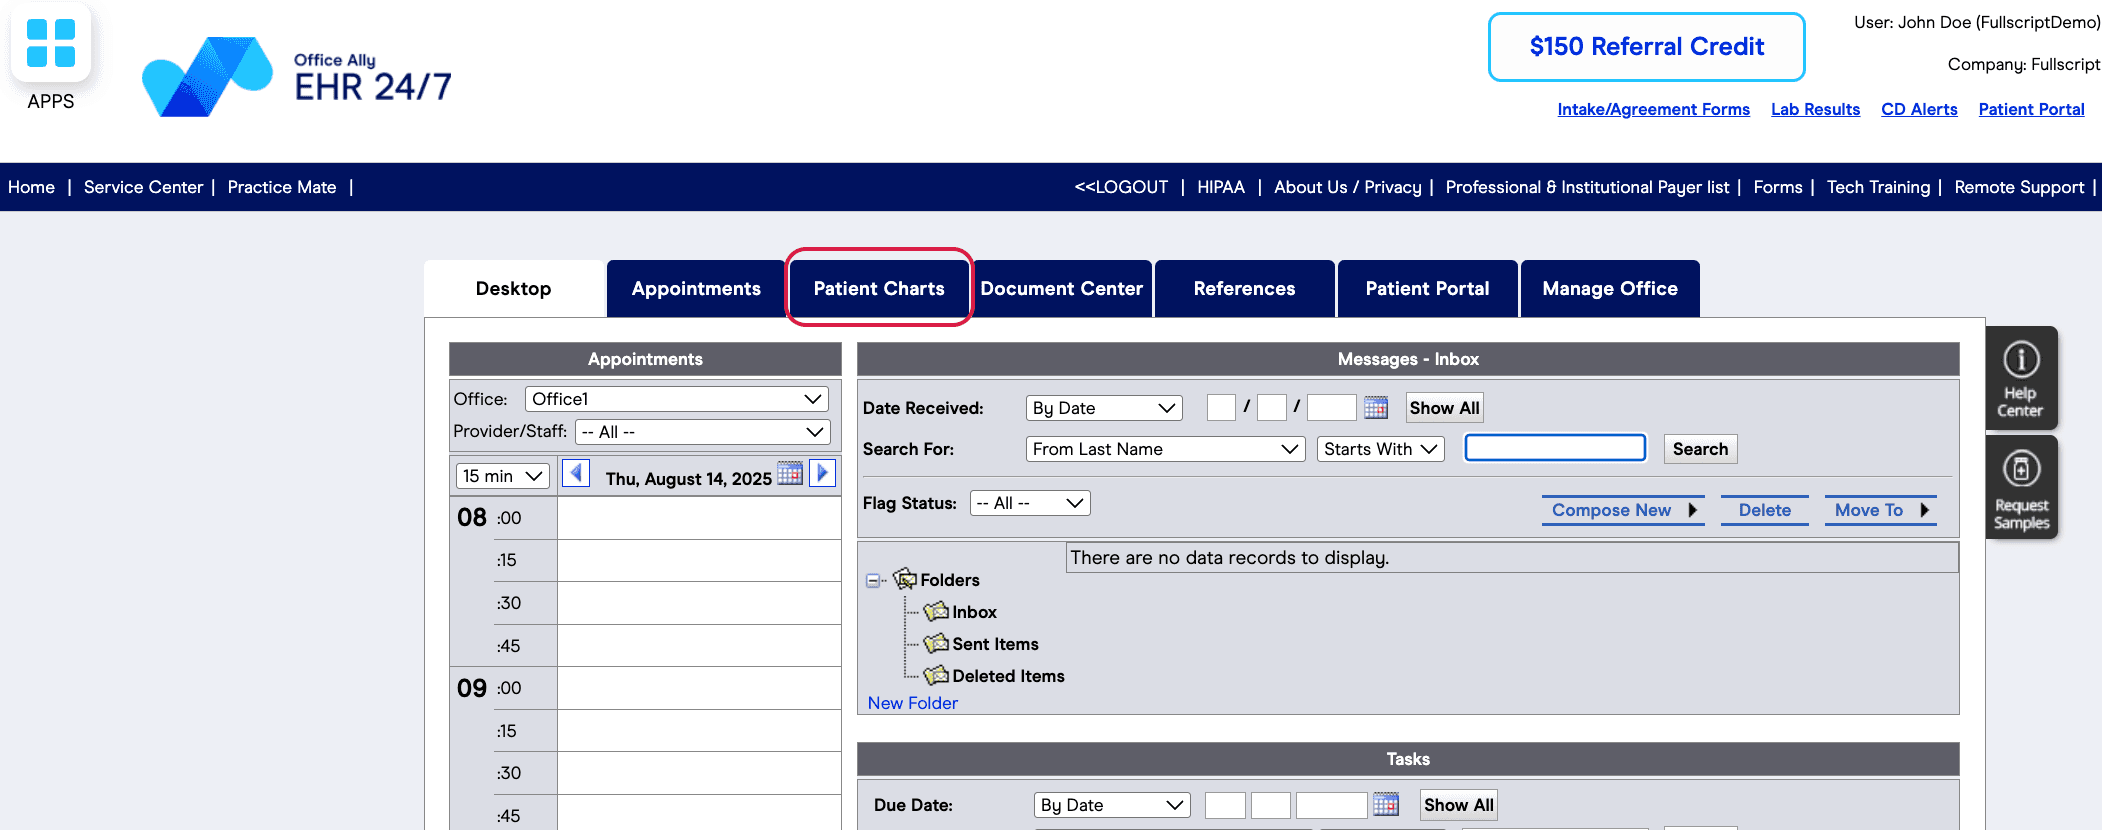Click Show All in Messages Inbox
2102x830 pixels.
pyautogui.click(x=1444, y=408)
